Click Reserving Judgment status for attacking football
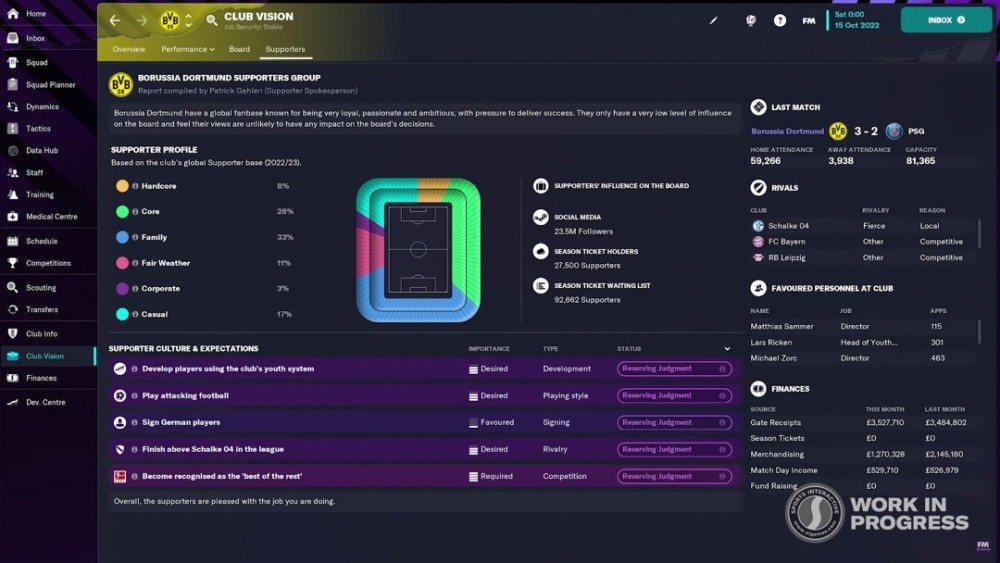Viewport: 1000px width, 563px height. tap(674, 395)
